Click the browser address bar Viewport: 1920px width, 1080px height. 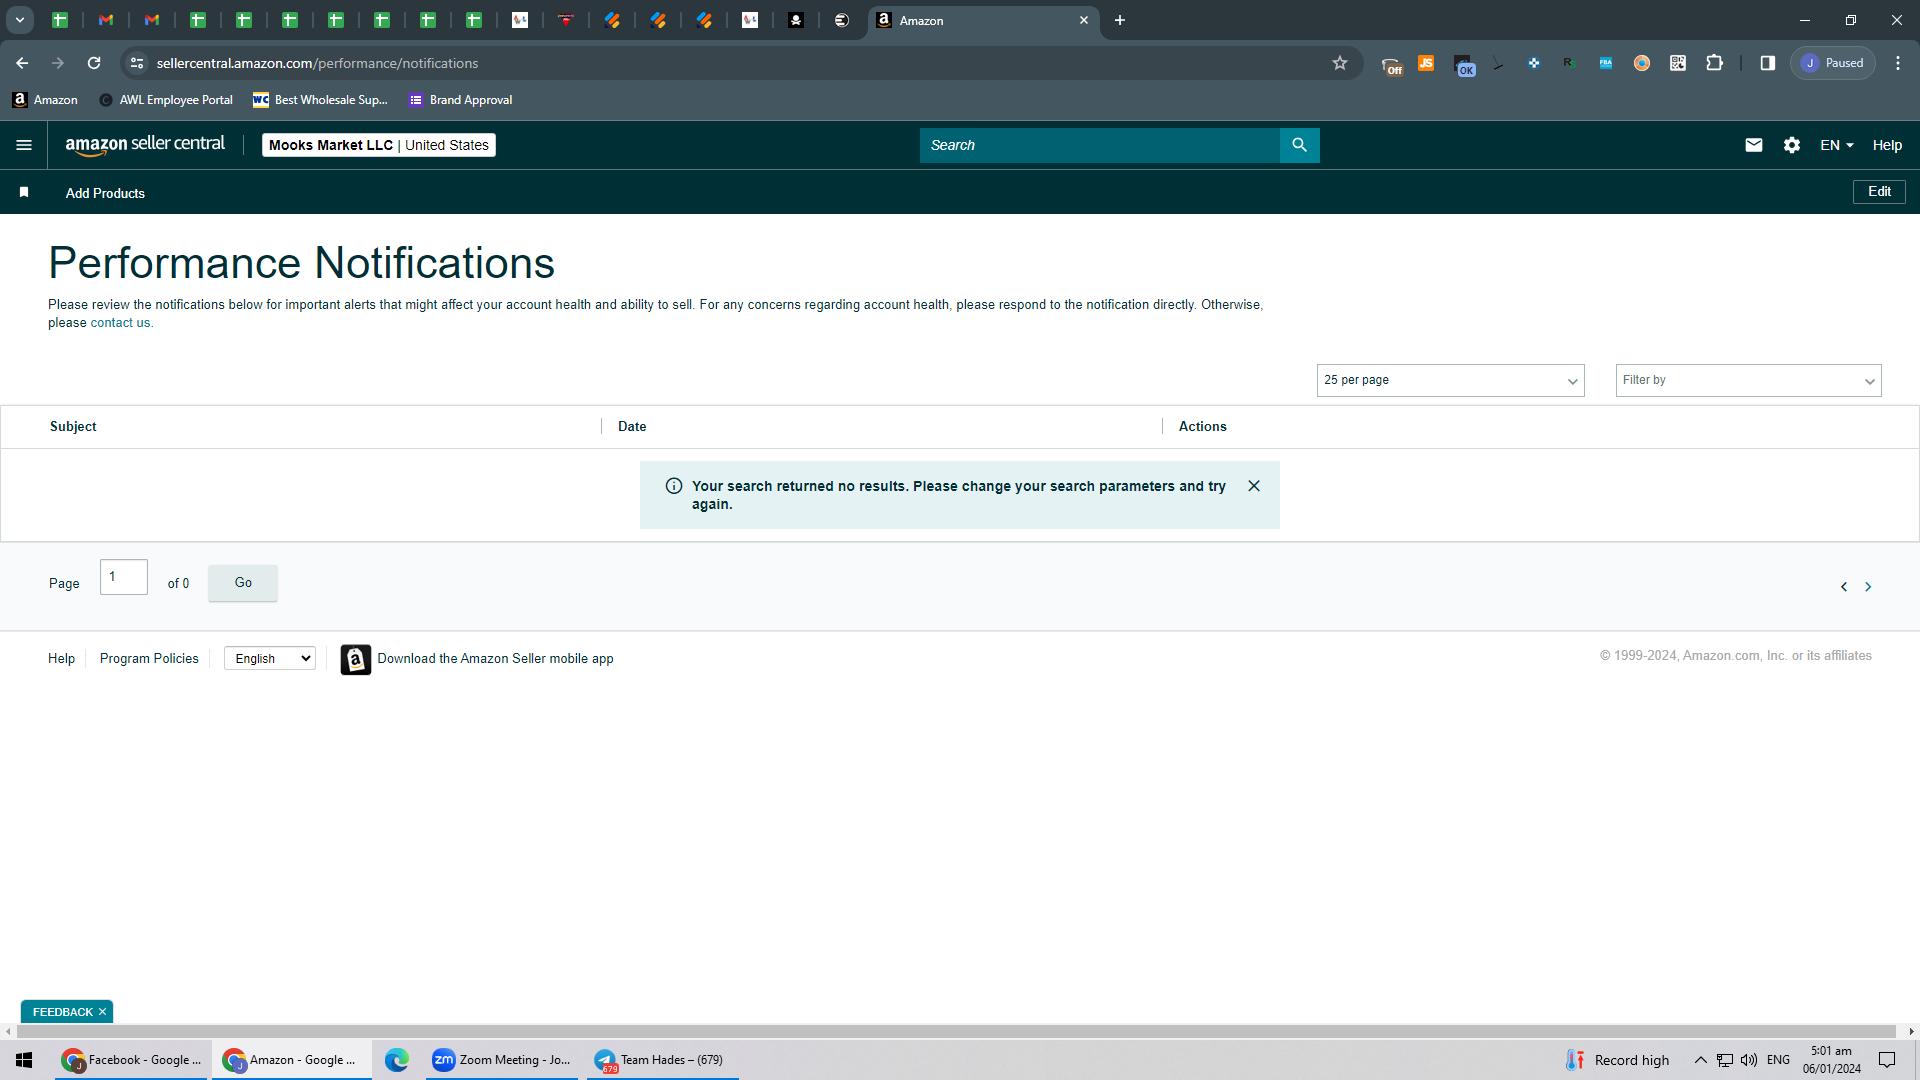click(740, 63)
